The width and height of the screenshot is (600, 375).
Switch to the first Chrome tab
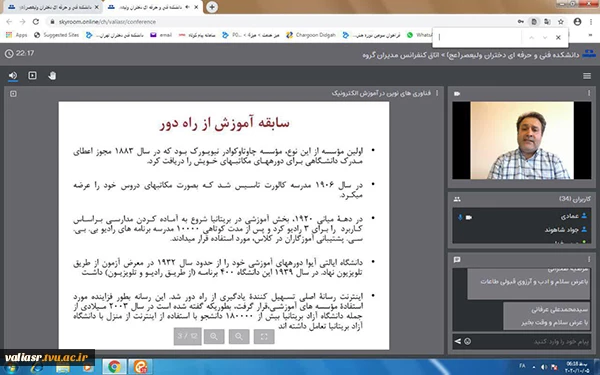[53, 7]
